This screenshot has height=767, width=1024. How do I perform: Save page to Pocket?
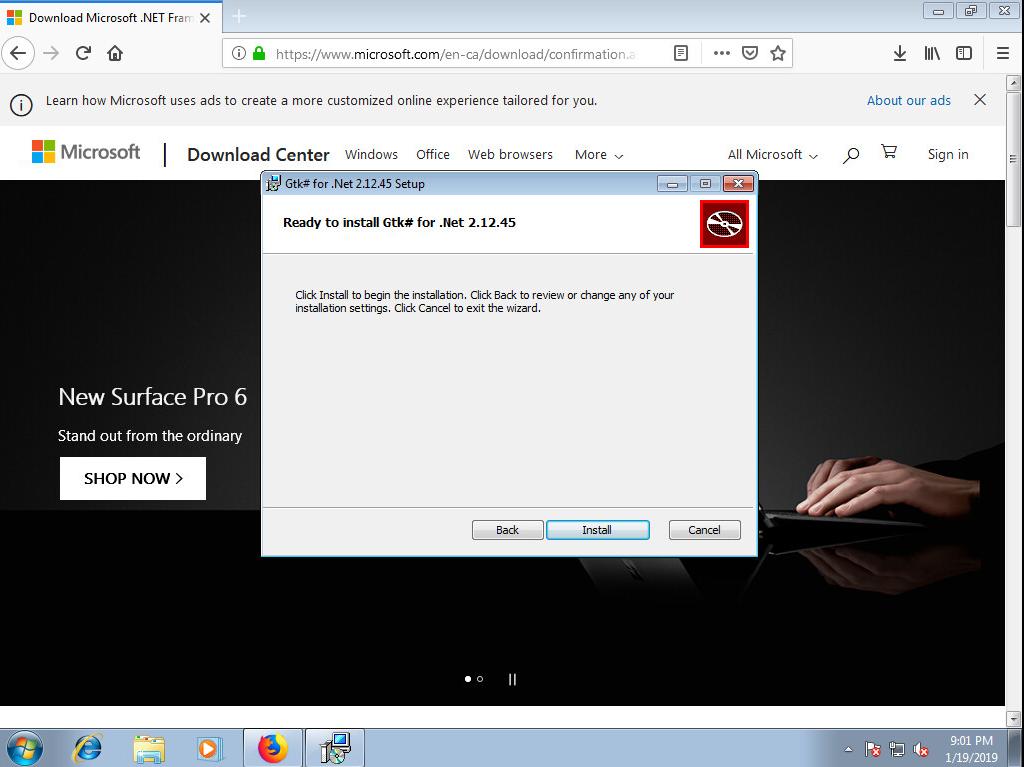tap(750, 54)
